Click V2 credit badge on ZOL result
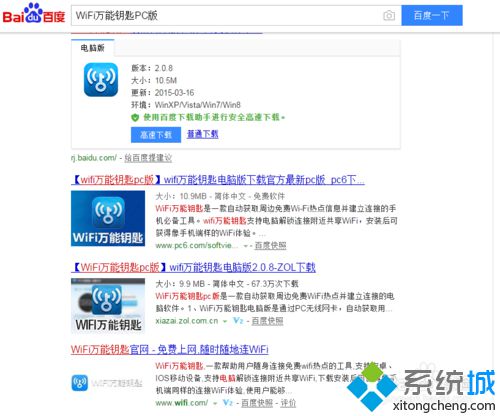The image size is (500, 416). [238, 321]
